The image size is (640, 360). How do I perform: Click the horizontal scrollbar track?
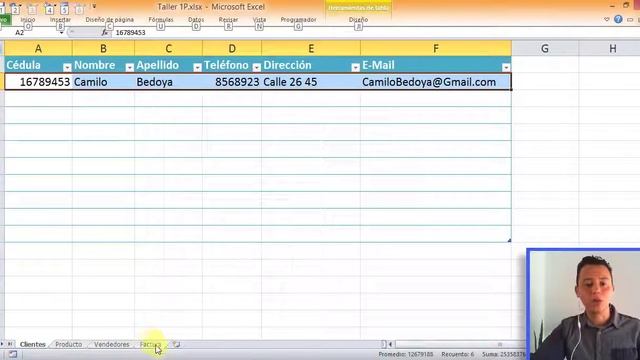(459, 344)
